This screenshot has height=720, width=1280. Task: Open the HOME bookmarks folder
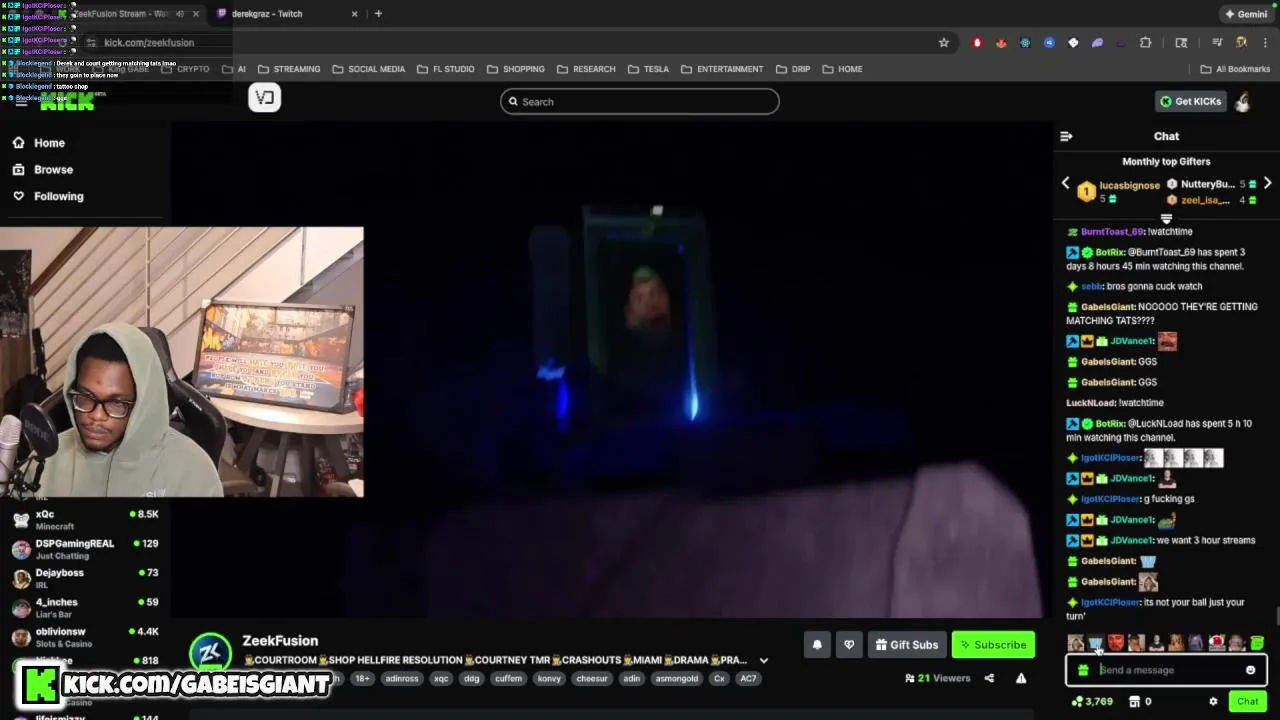pos(842,69)
